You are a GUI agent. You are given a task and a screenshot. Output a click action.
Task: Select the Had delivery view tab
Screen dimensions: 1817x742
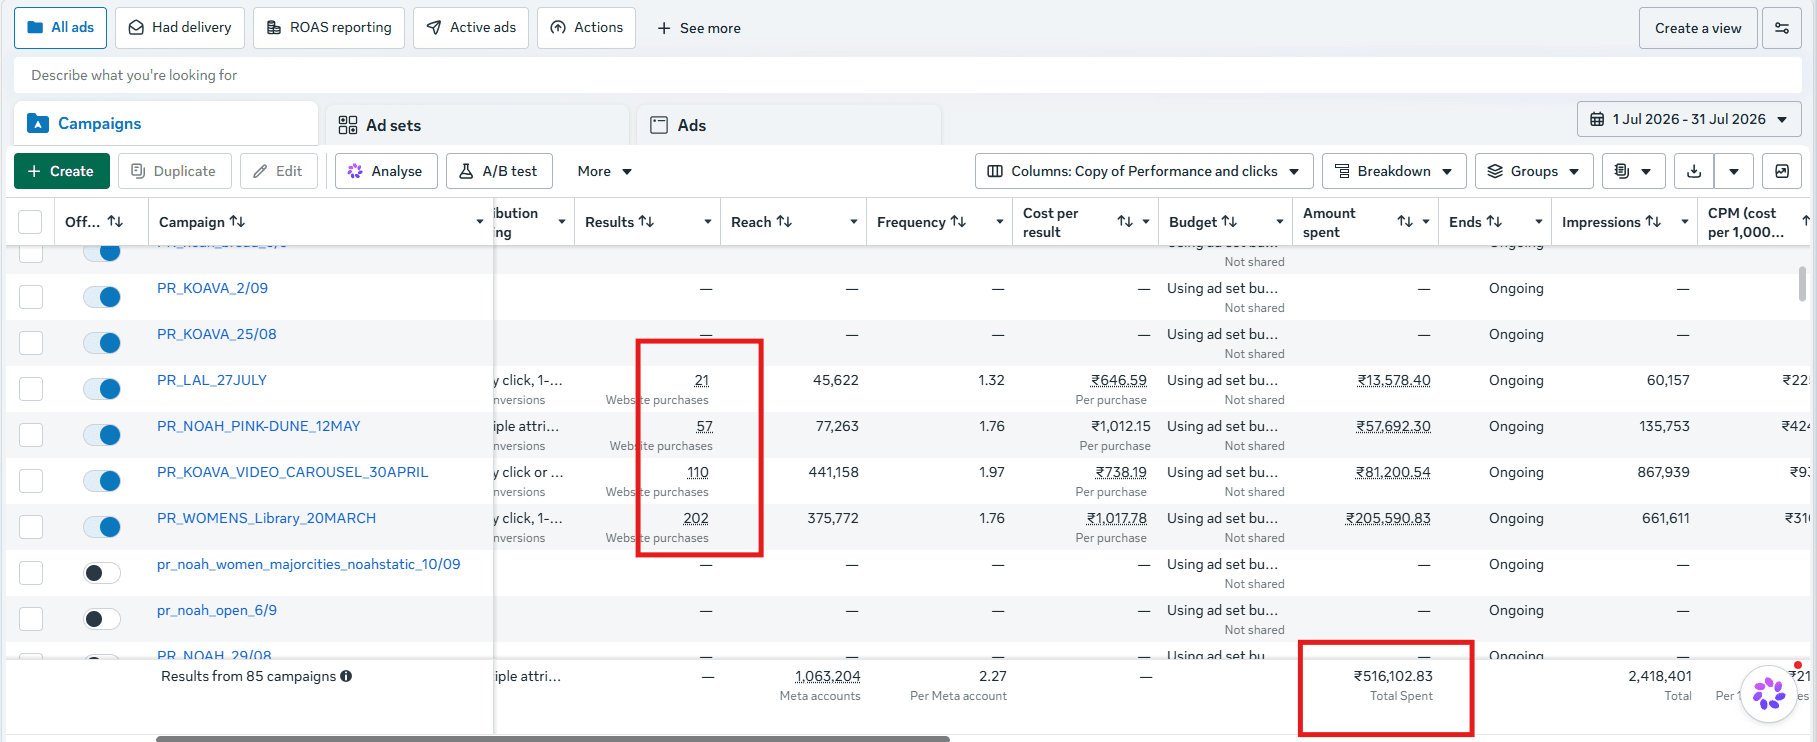(180, 28)
